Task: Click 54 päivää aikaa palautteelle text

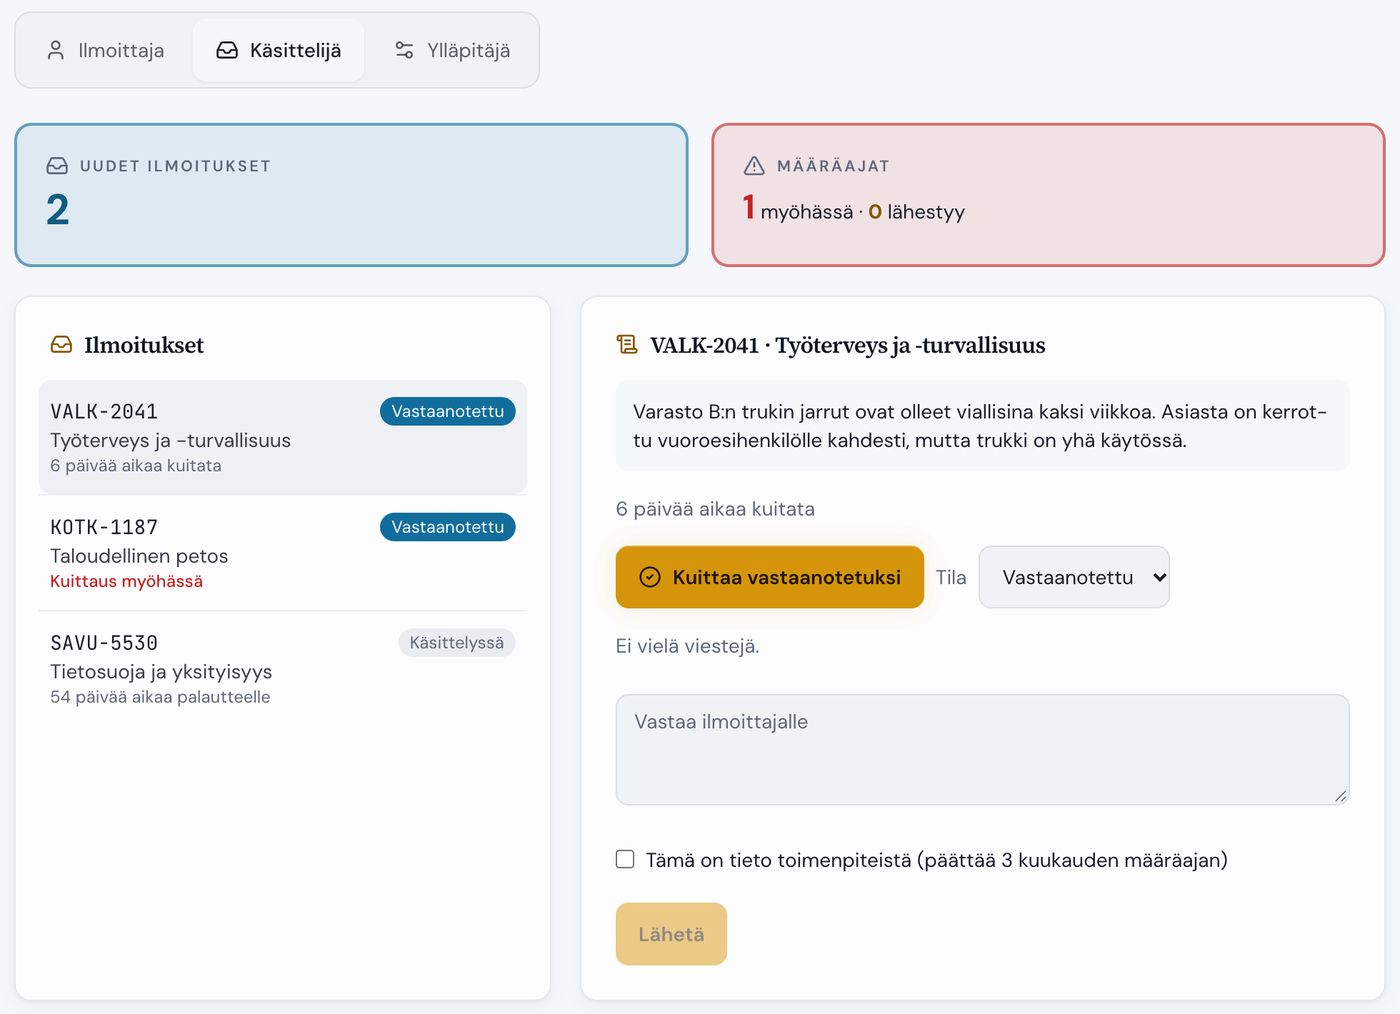Action: (x=160, y=697)
